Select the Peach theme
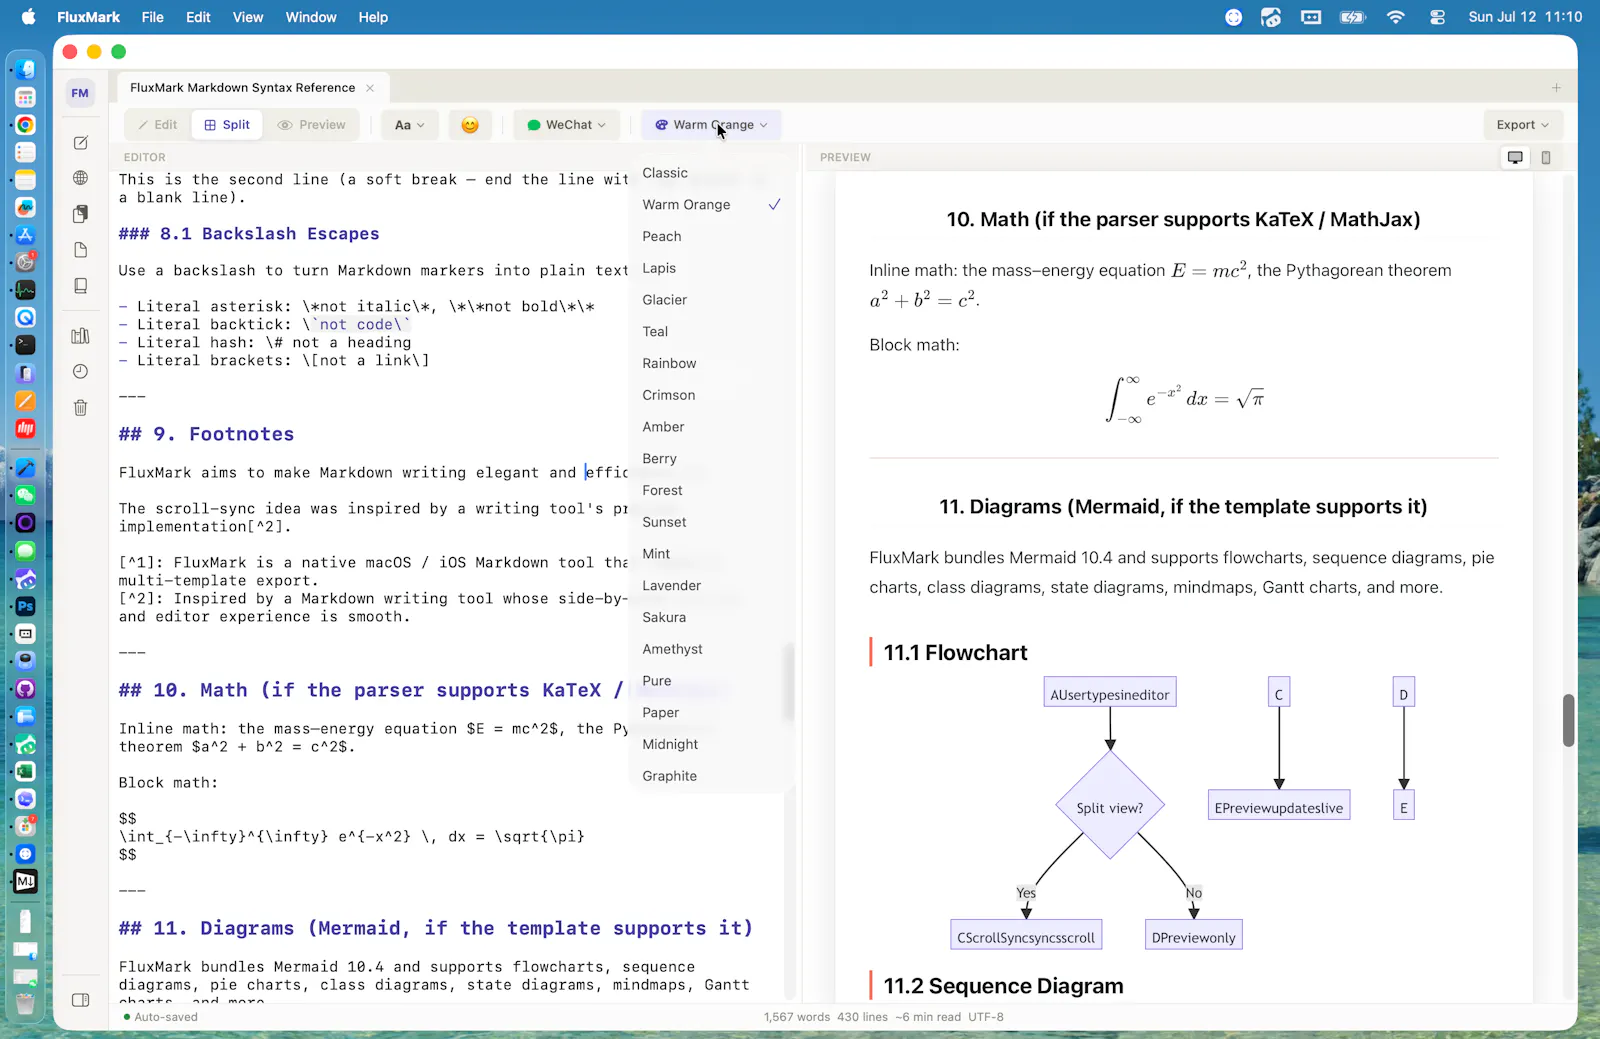Screen dimensions: 1600x1039 coord(712,237)
